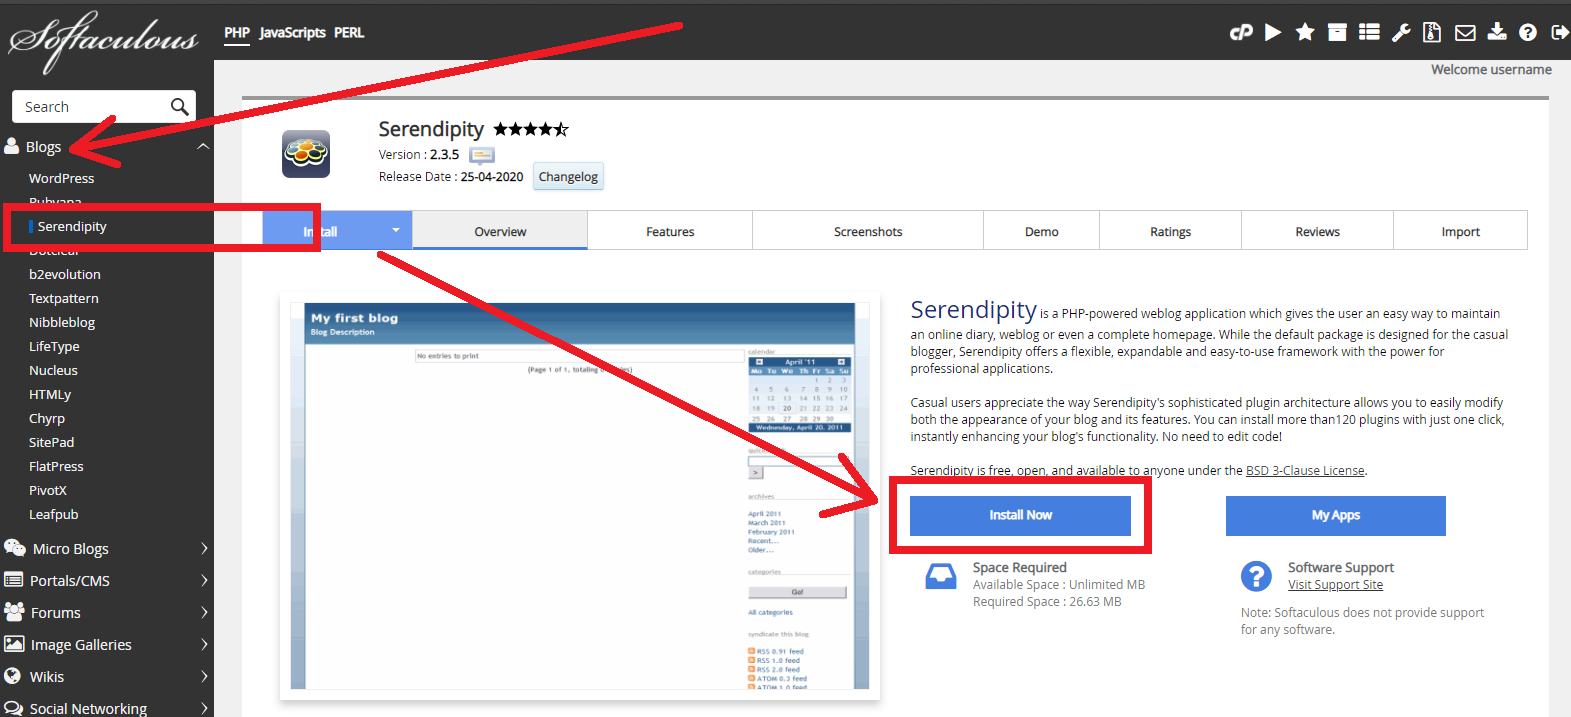Click the question mark help icon
The width and height of the screenshot is (1571, 717).
tap(1527, 33)
